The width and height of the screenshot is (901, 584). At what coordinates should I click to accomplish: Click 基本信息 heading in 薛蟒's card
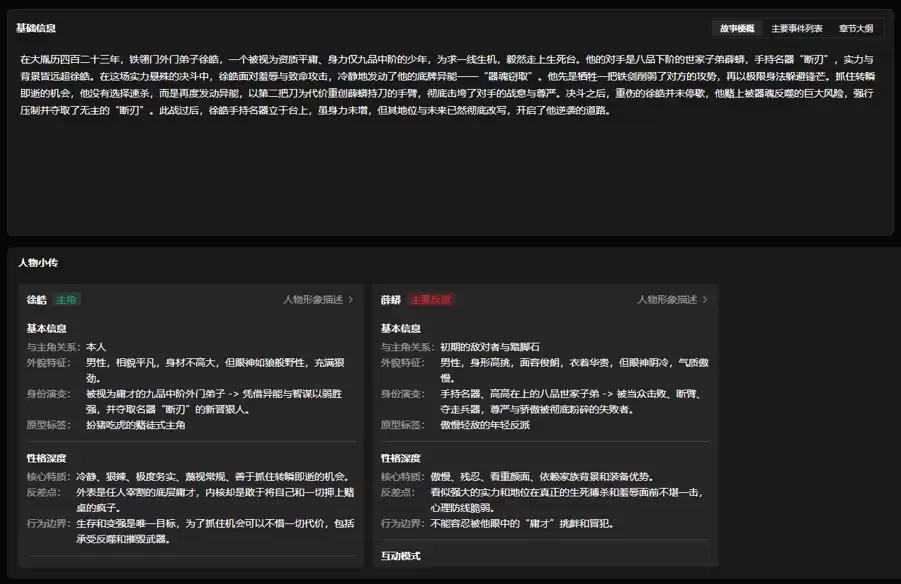pos(400,328)
